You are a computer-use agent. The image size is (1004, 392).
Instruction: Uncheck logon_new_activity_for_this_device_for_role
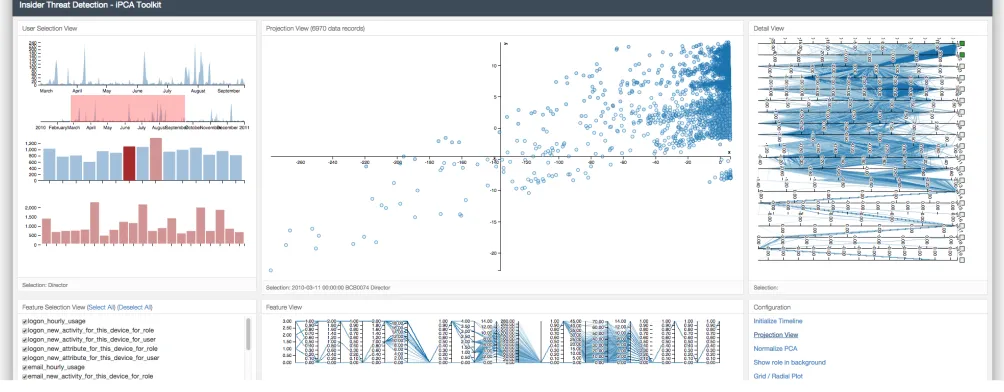(24, 330)
